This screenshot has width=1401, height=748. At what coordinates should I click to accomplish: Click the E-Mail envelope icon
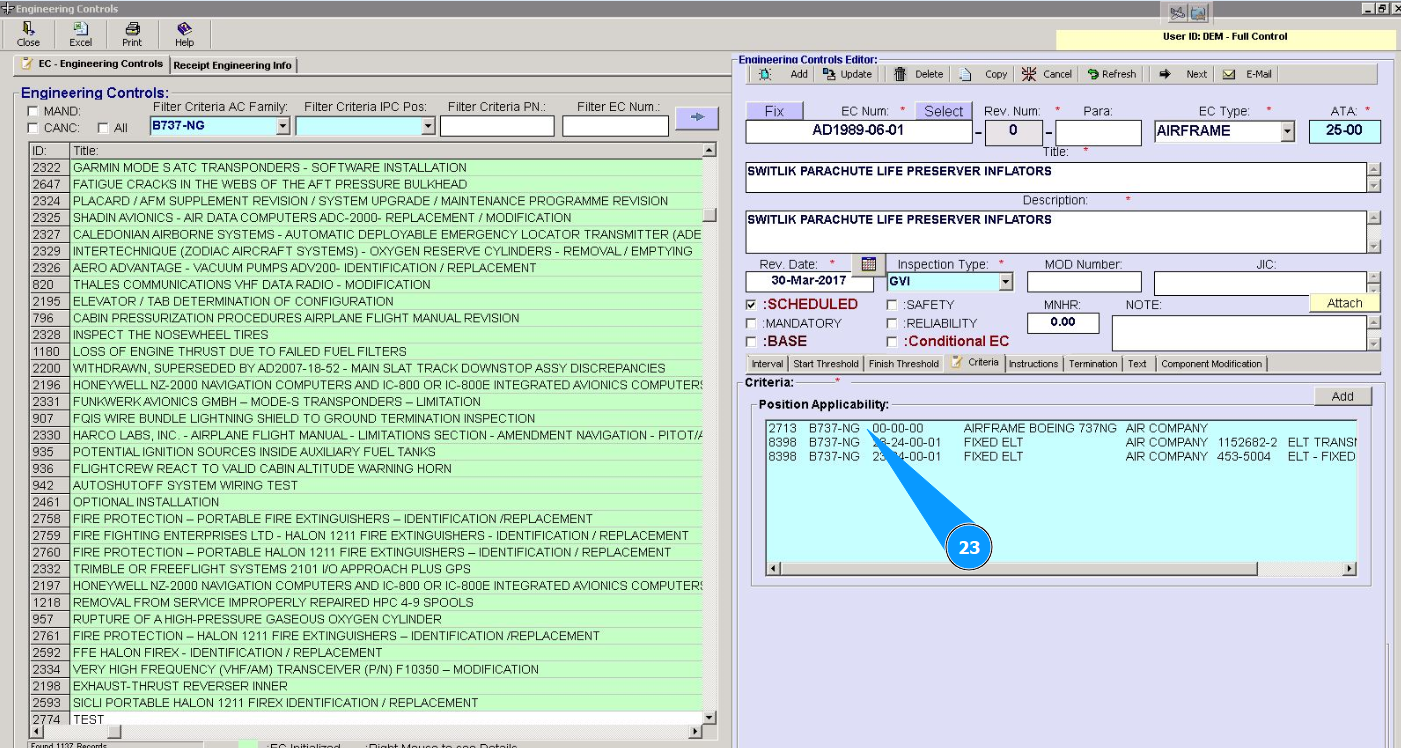click(x=1229, y=74)
